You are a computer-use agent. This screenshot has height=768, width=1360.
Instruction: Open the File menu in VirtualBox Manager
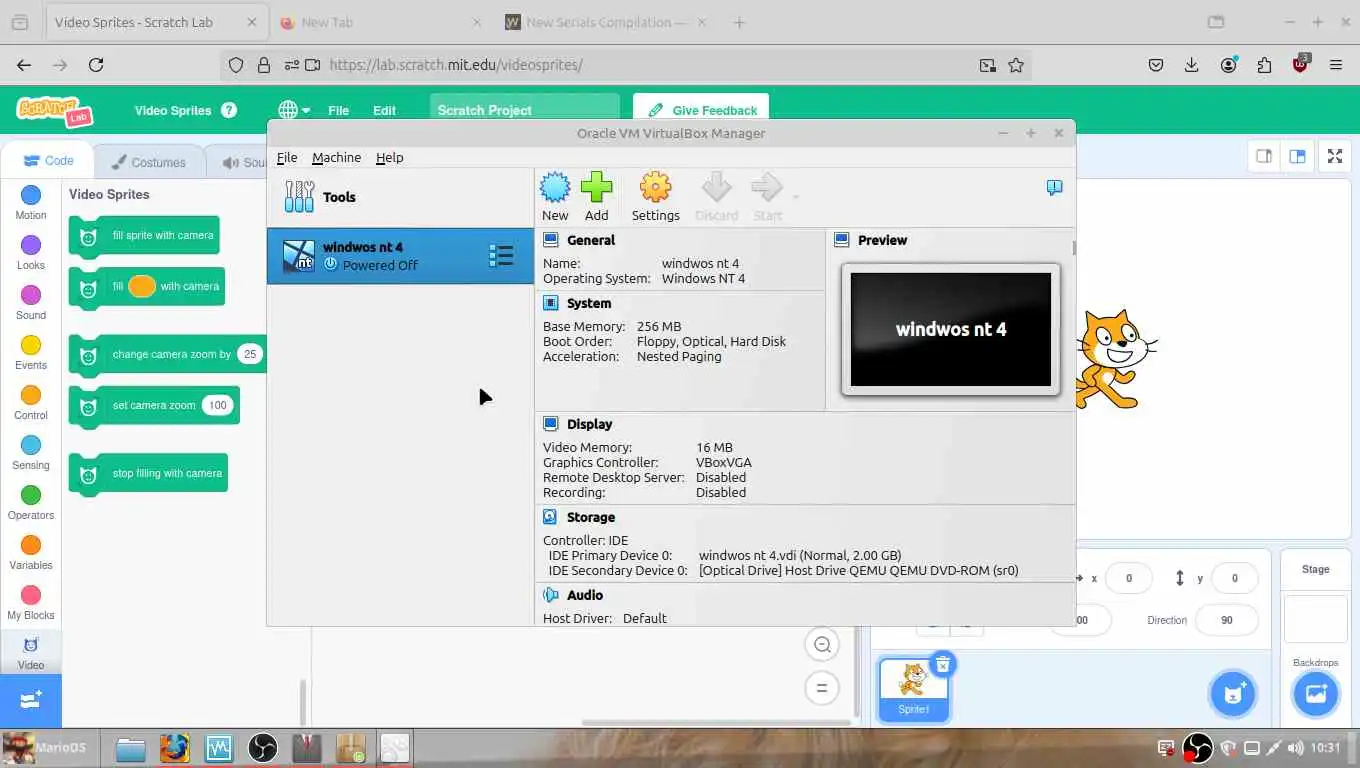(x=287, y=157)
